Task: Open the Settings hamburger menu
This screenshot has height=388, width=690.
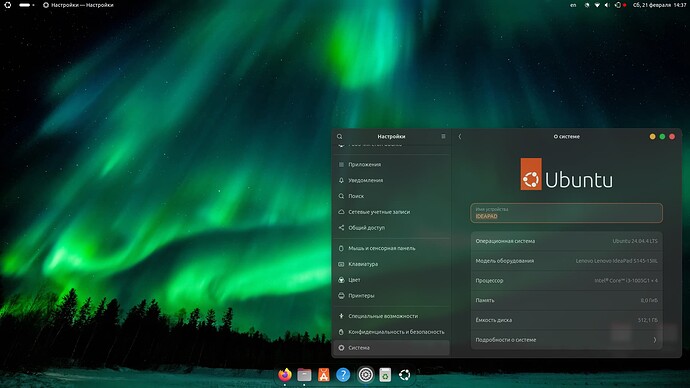Action: click(x=443, y=136)
